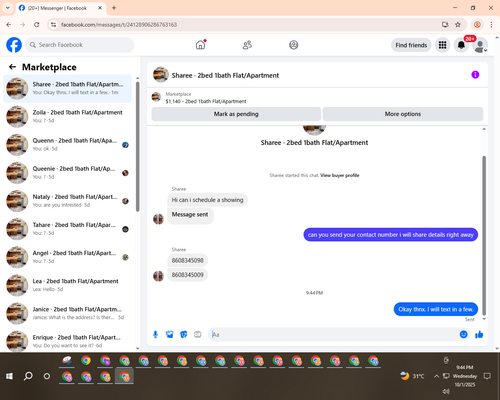Open Windows taskbar search
500x400 pixels.
28,376
